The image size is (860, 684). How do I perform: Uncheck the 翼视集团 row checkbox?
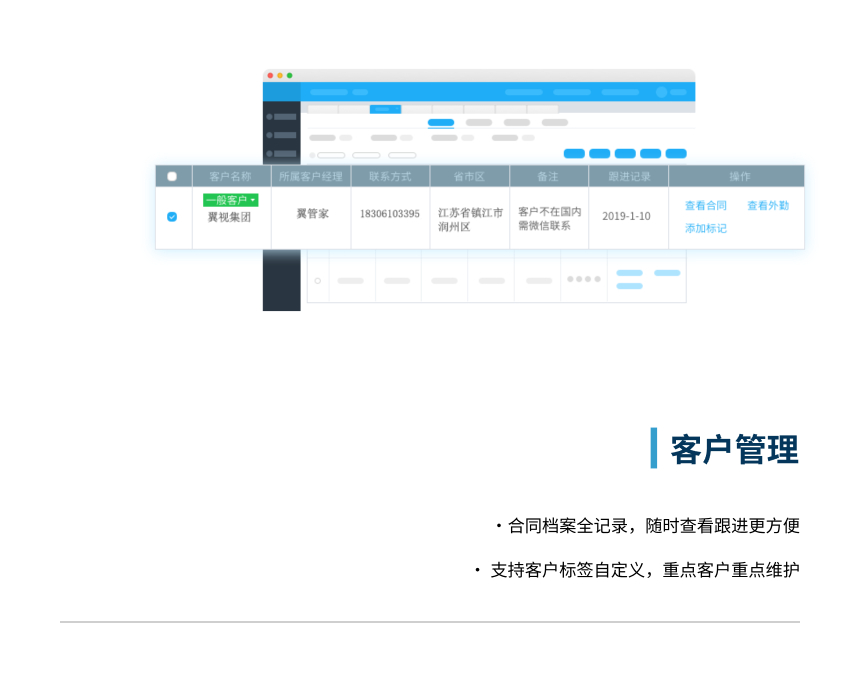[172, 216]
